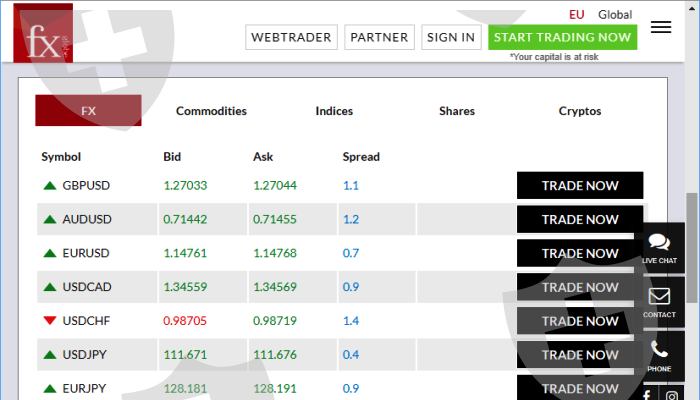
Task: Click the FX logo in header
Action: click(x=43, y=34)
